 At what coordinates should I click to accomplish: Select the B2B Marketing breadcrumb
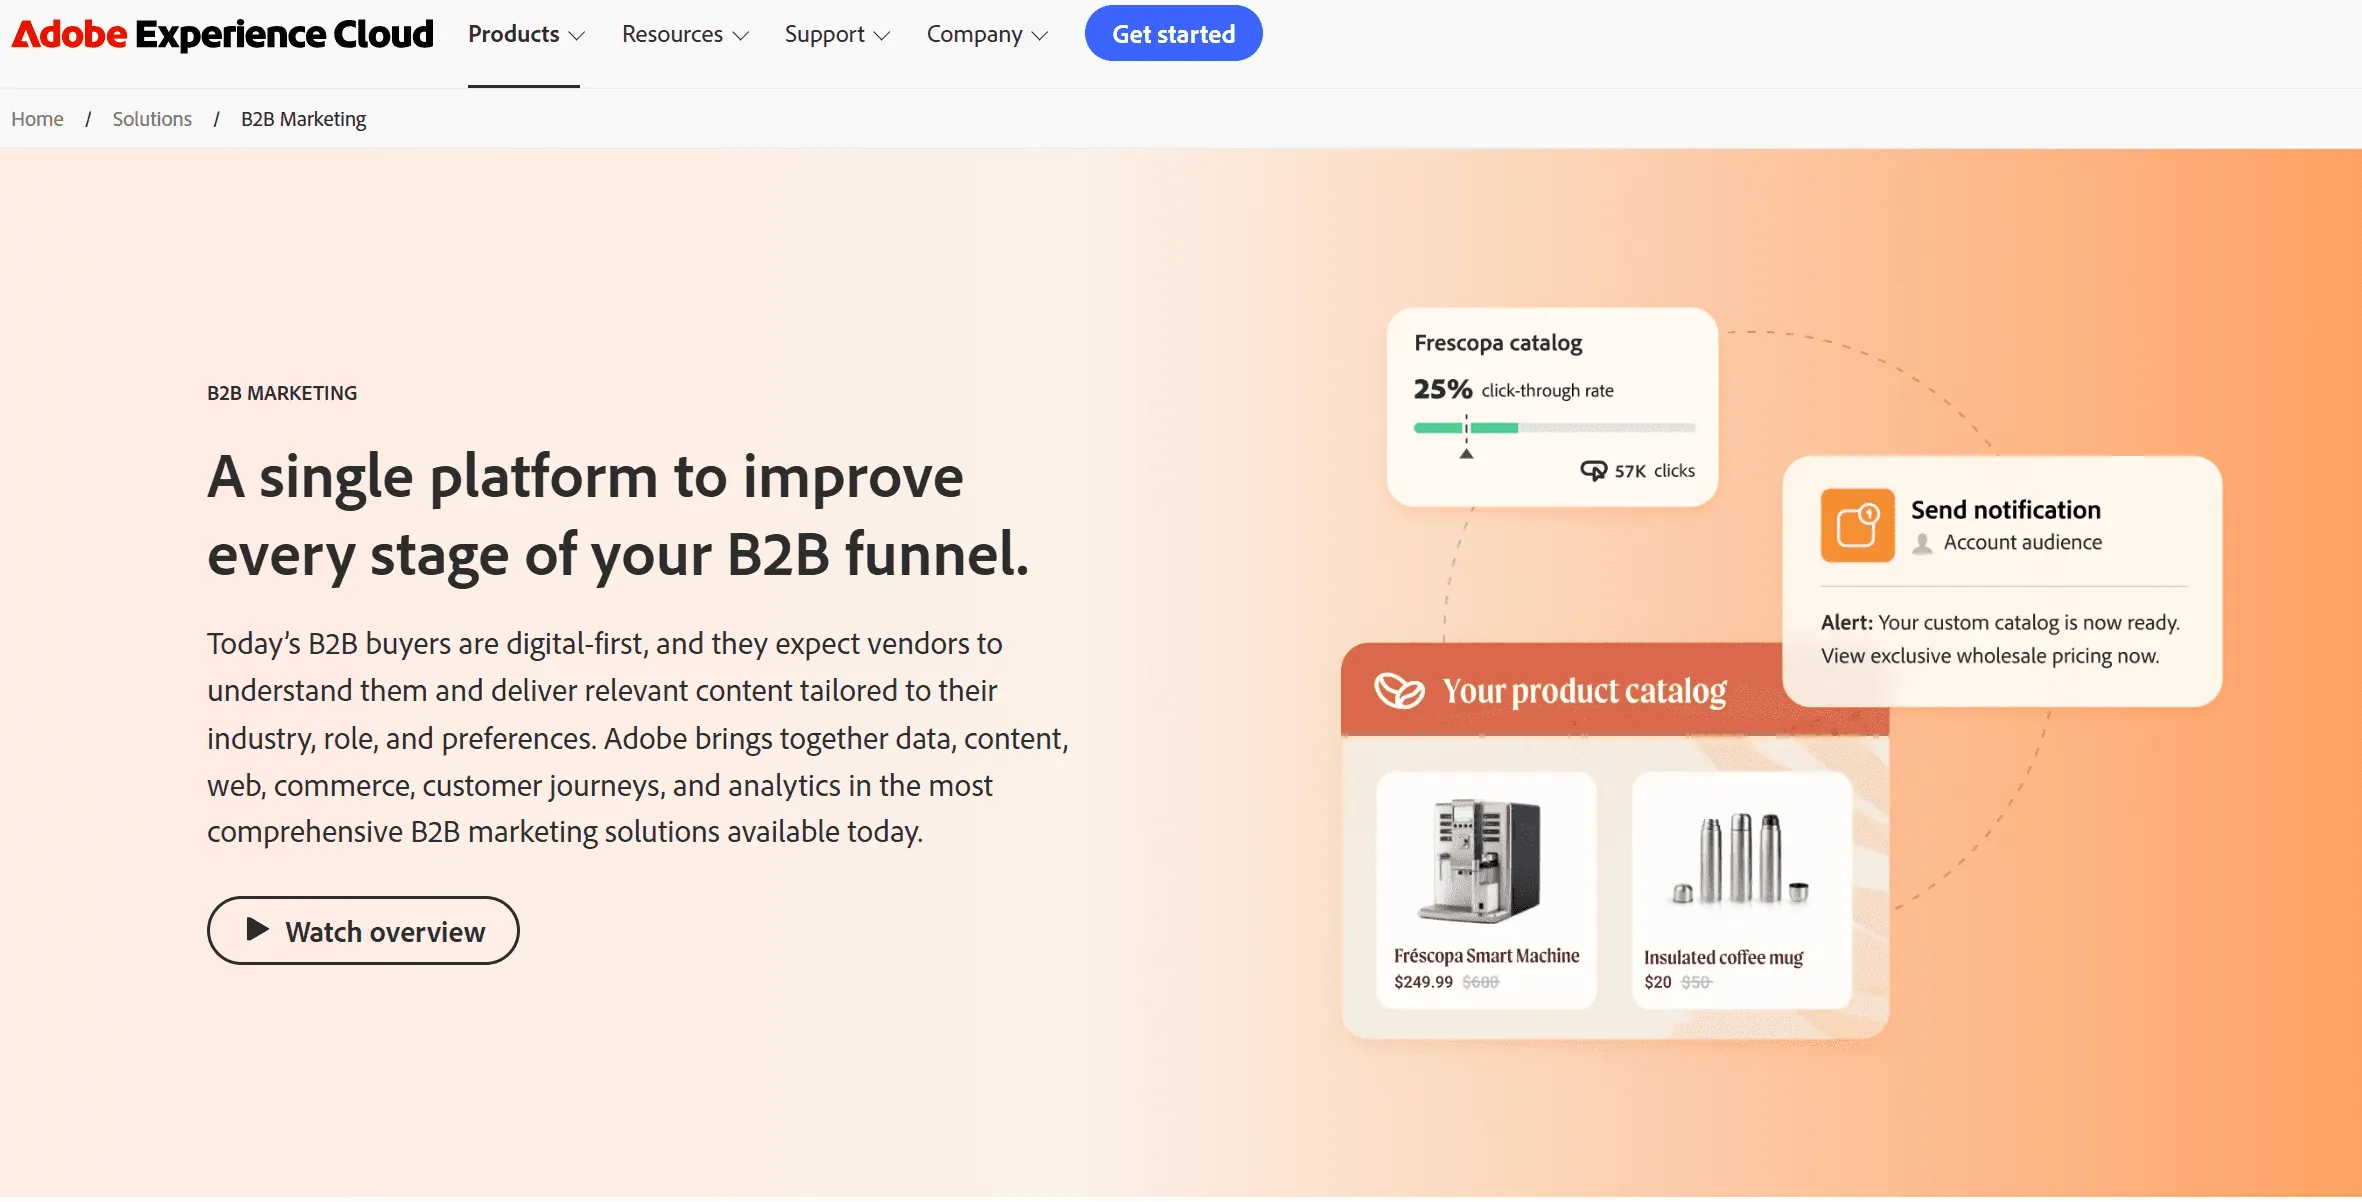click(x=303, y=119)
